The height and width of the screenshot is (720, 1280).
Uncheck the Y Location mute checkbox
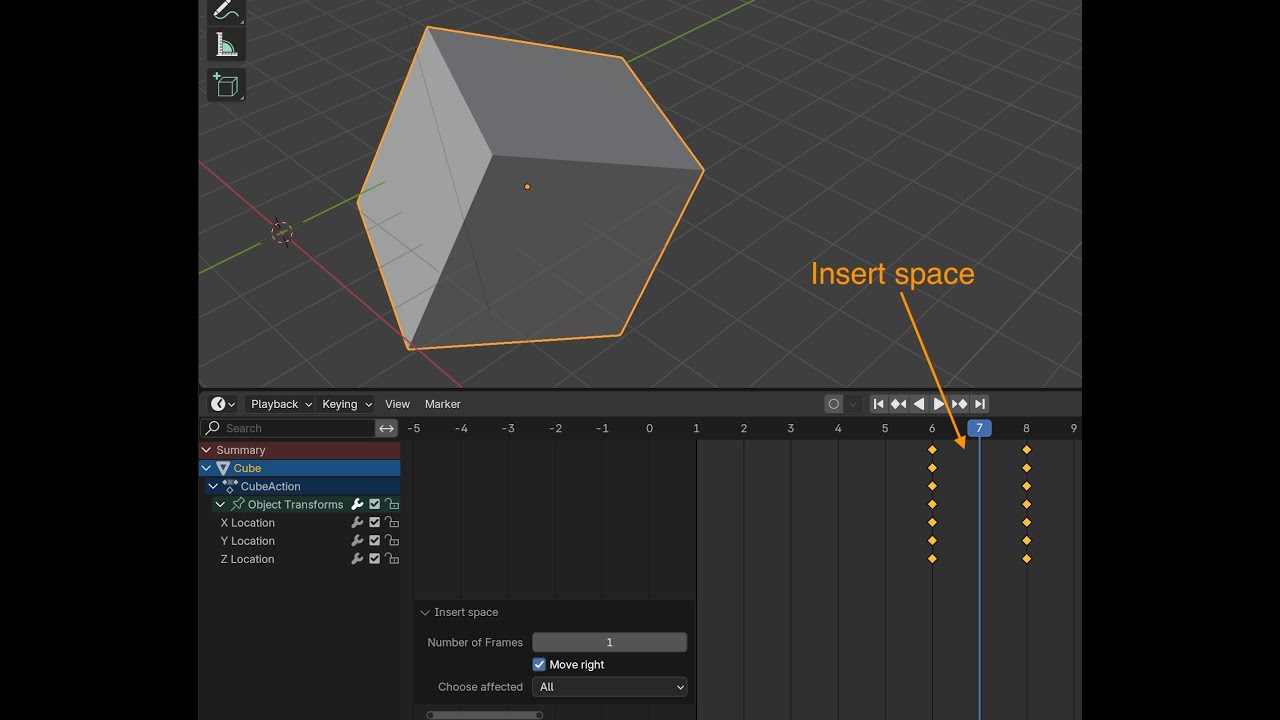coord(375,541)
